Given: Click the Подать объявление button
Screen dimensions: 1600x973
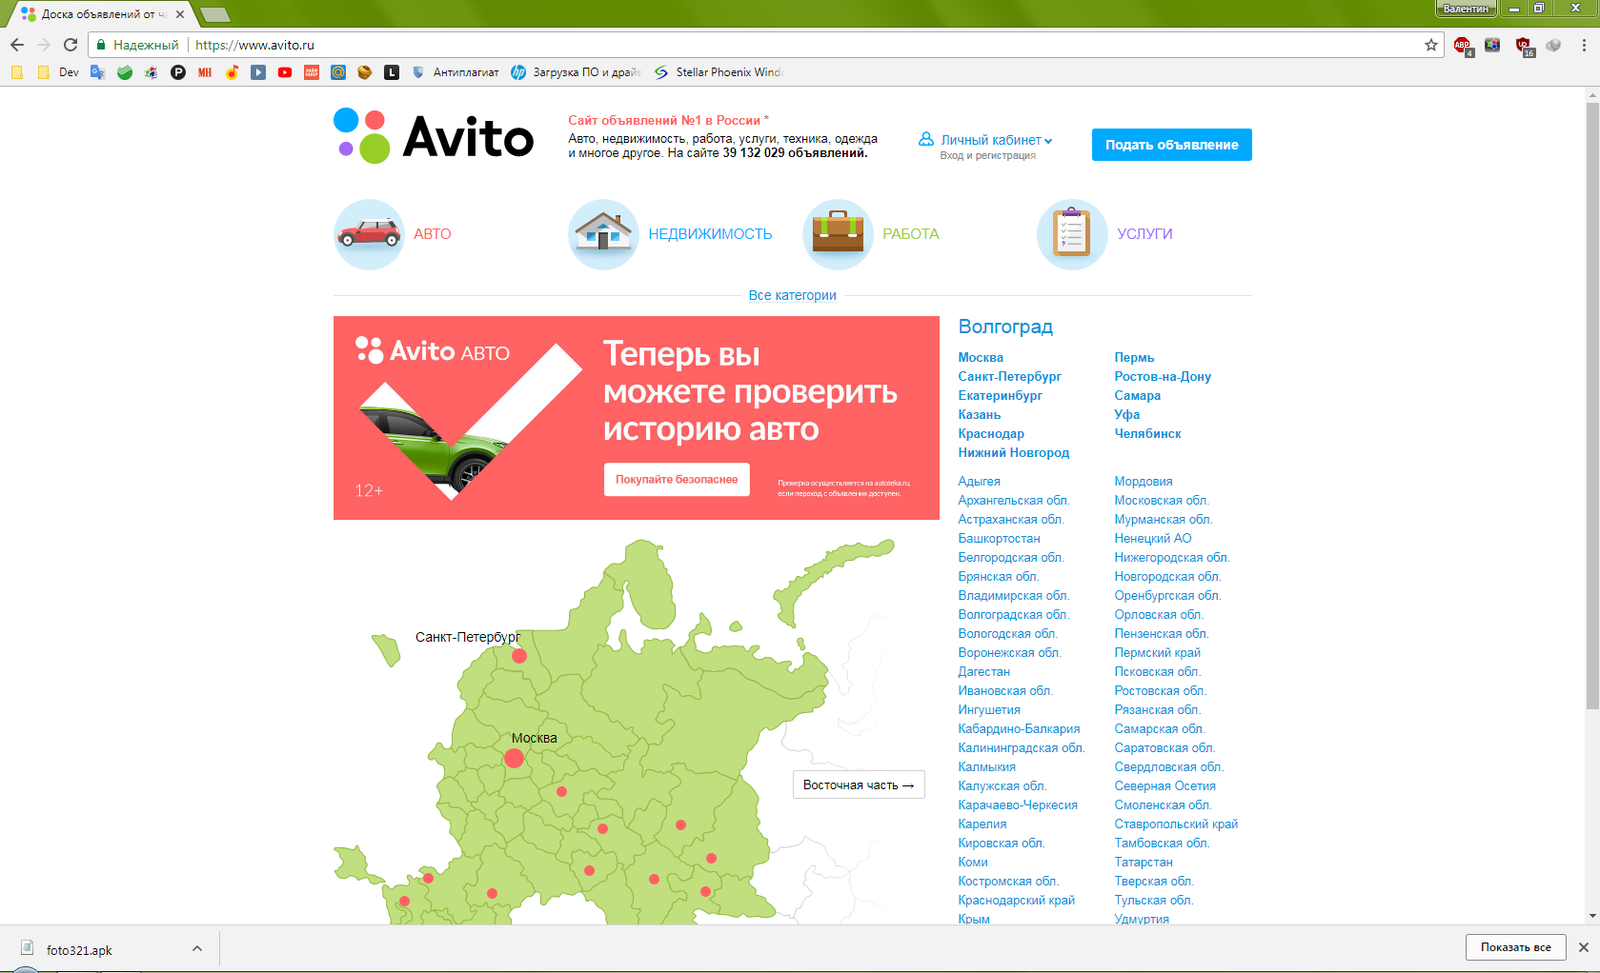Looking at the screenshot, I should pyautogui.click(x=1171, y=145).
